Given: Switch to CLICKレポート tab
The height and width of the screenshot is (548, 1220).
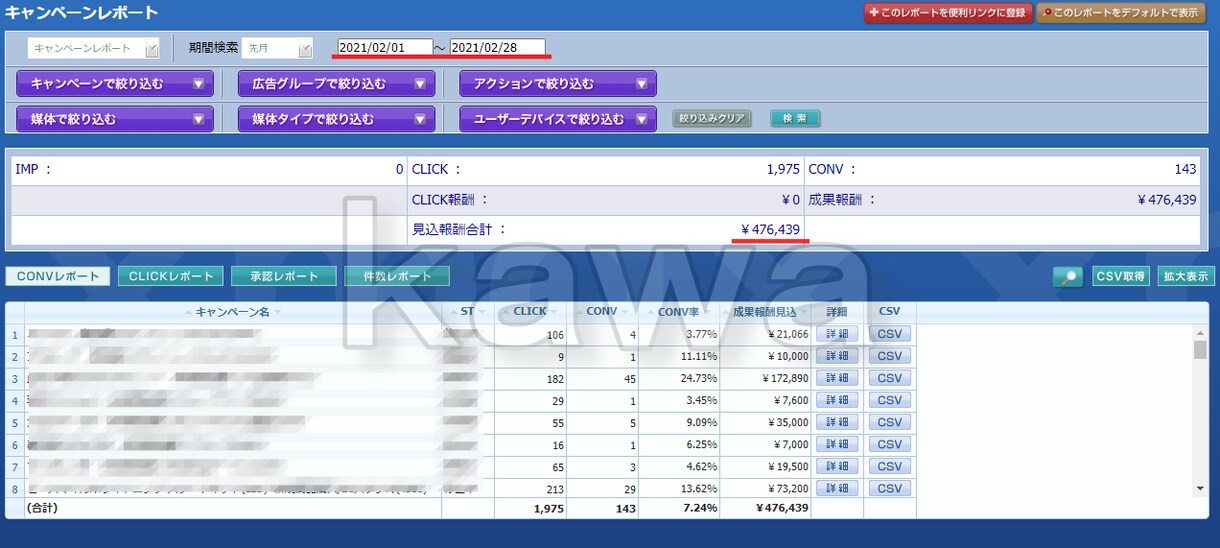Looking at the screenshot, I should pos(171,276).
